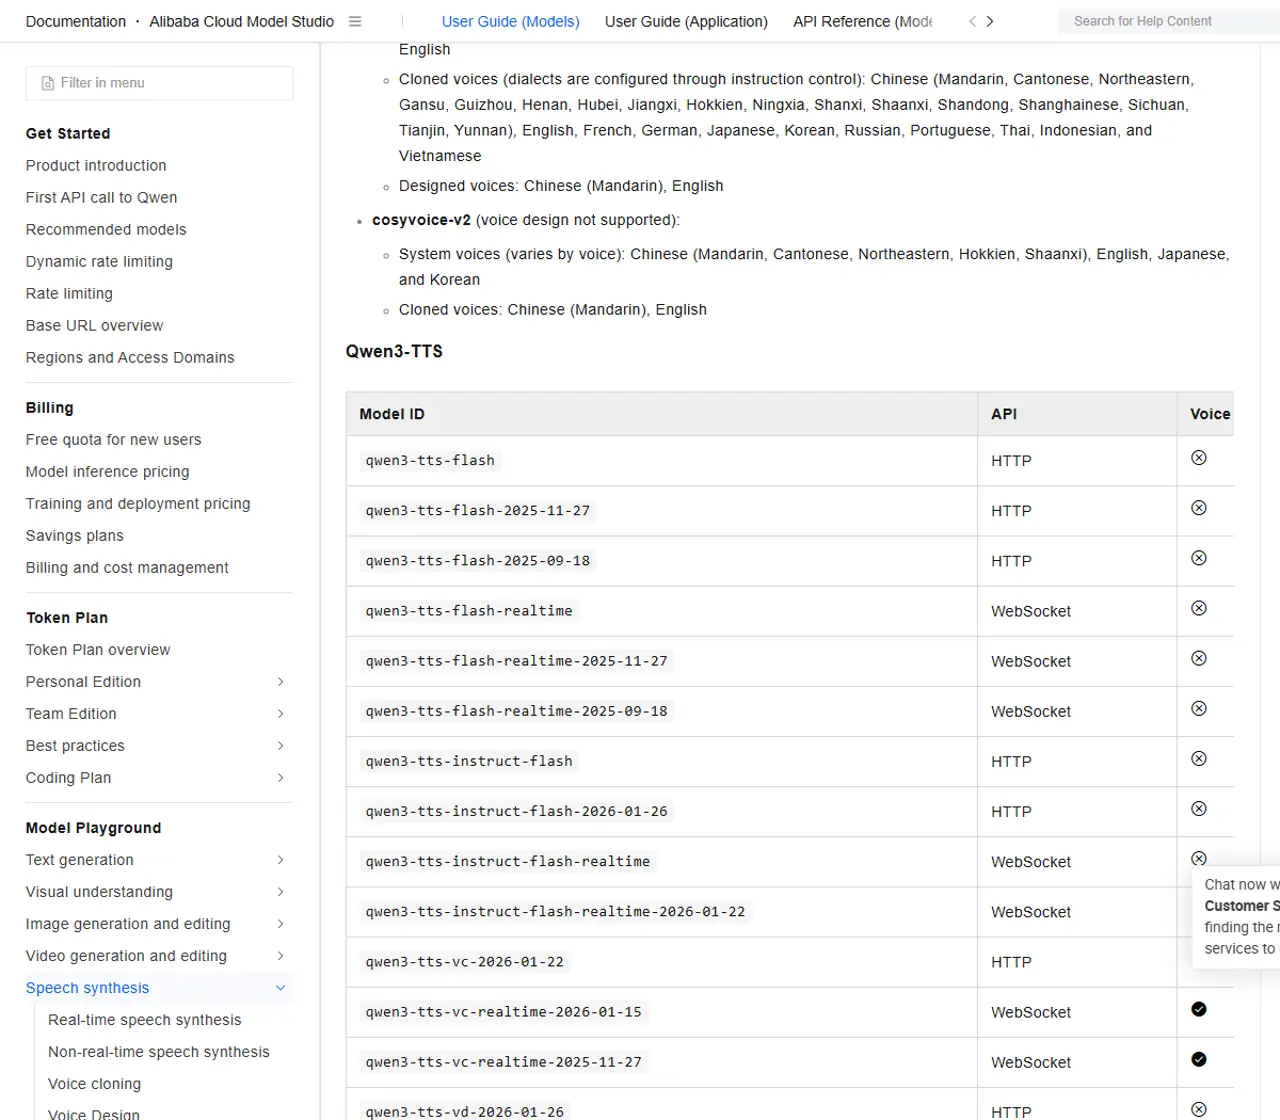Click the Model Playground sidebar heading
The height and width of the screenshot is (1120, 1280).
93,828
